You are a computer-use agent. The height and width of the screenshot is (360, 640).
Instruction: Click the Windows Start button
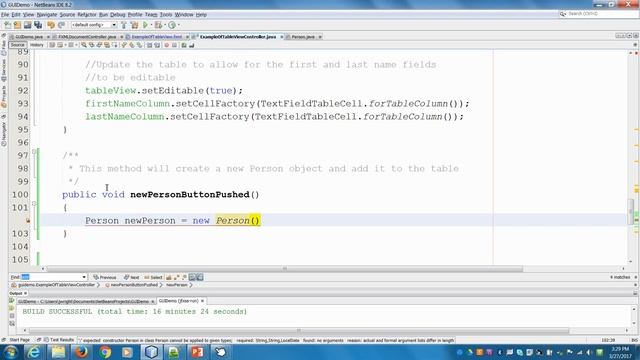[x=10, y=351]
